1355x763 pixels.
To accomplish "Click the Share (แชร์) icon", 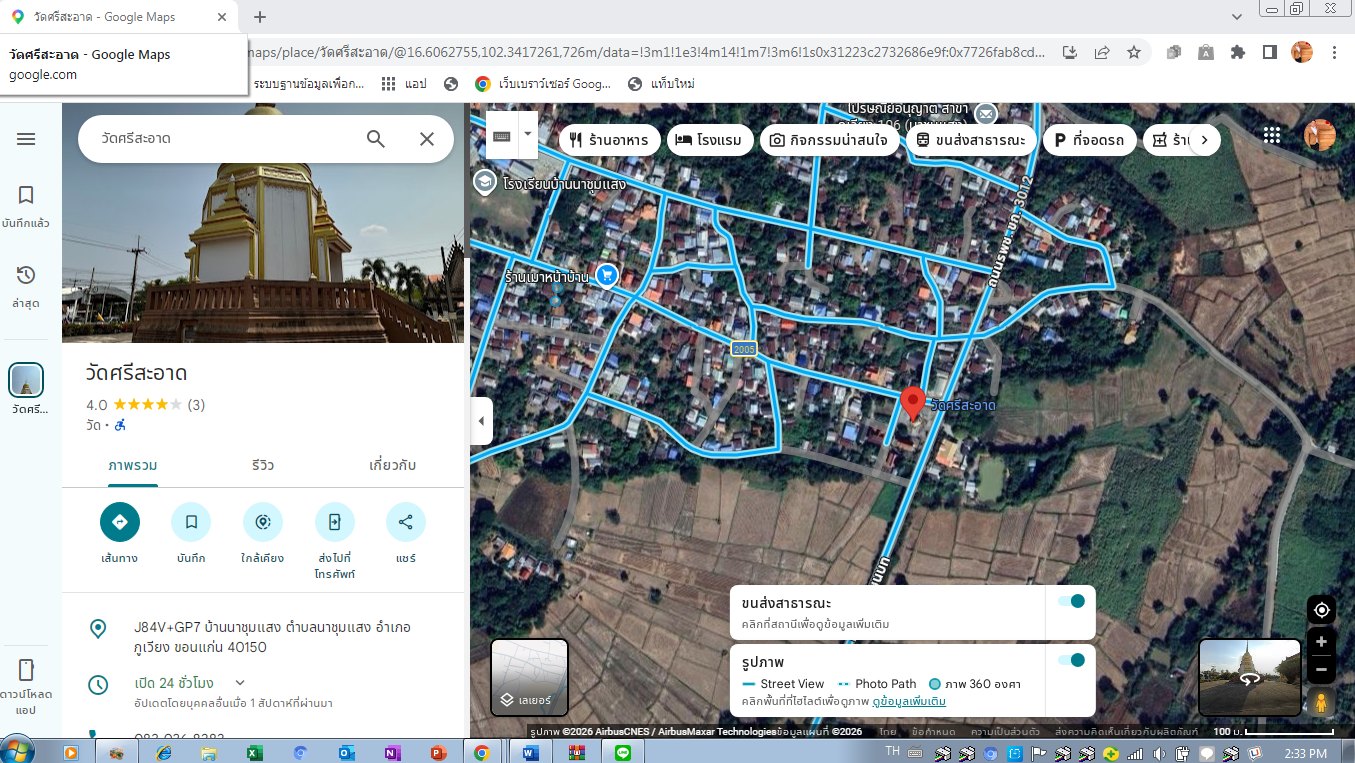I will pos(406,522).
